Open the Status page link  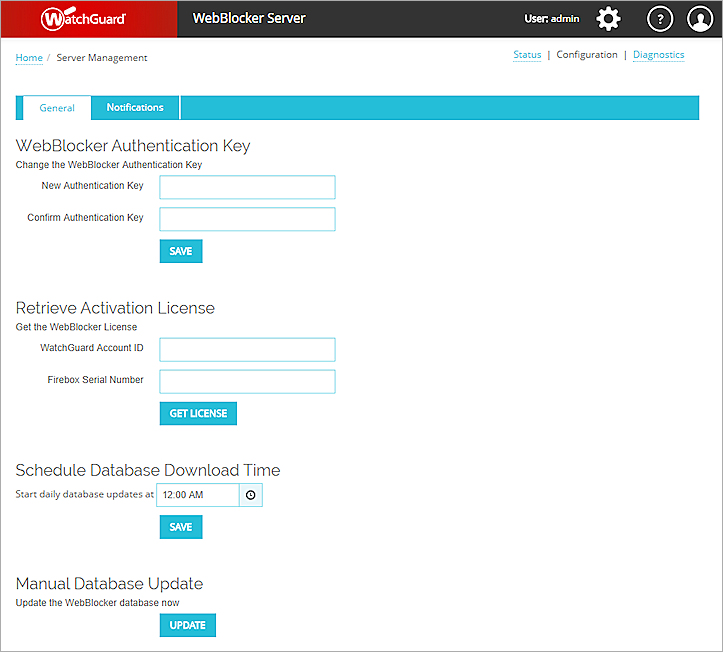coord(527,55)
